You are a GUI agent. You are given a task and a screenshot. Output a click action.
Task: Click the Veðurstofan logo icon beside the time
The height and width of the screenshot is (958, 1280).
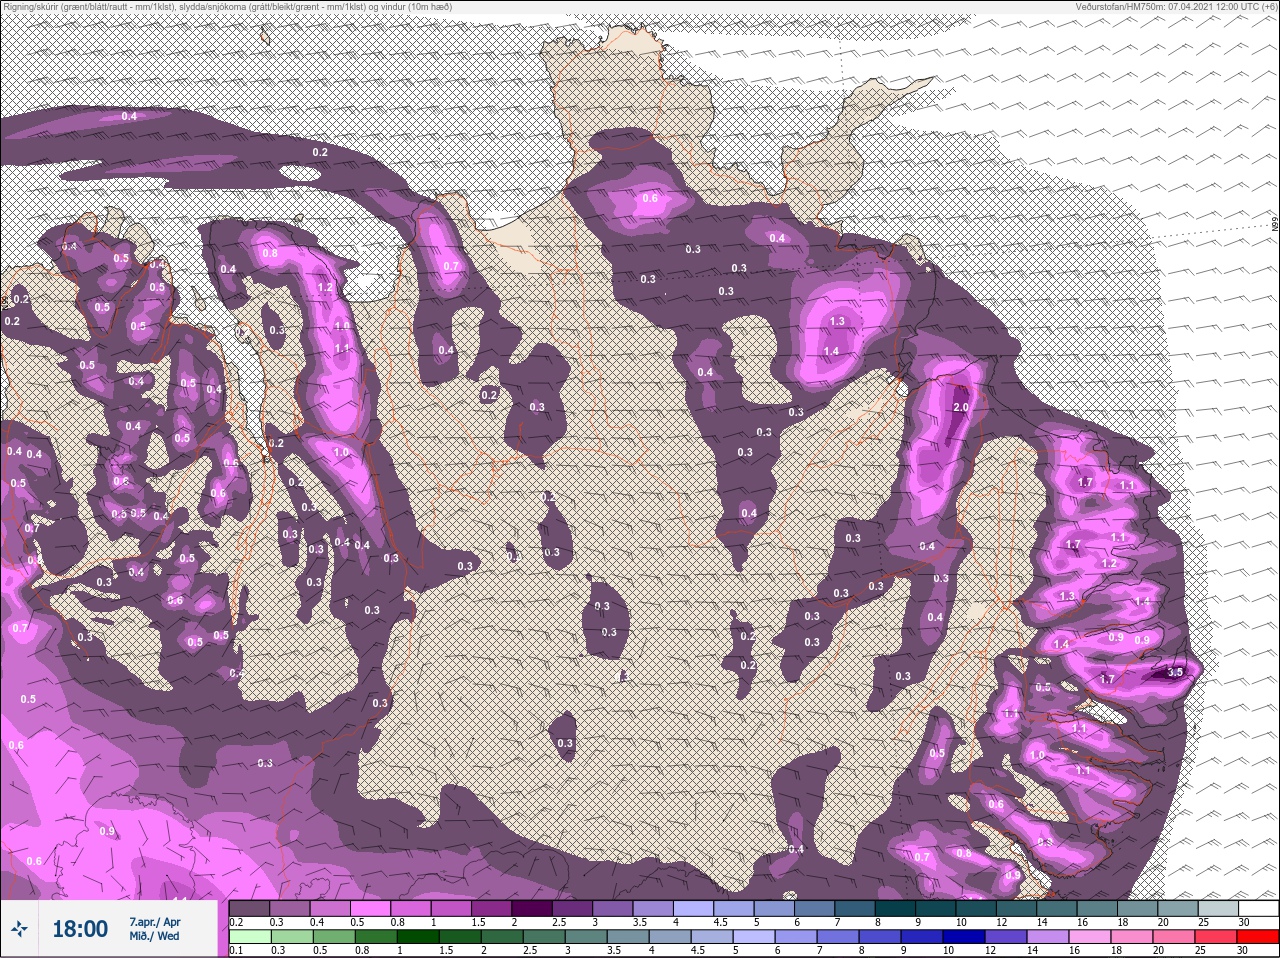tap(19, 929)
